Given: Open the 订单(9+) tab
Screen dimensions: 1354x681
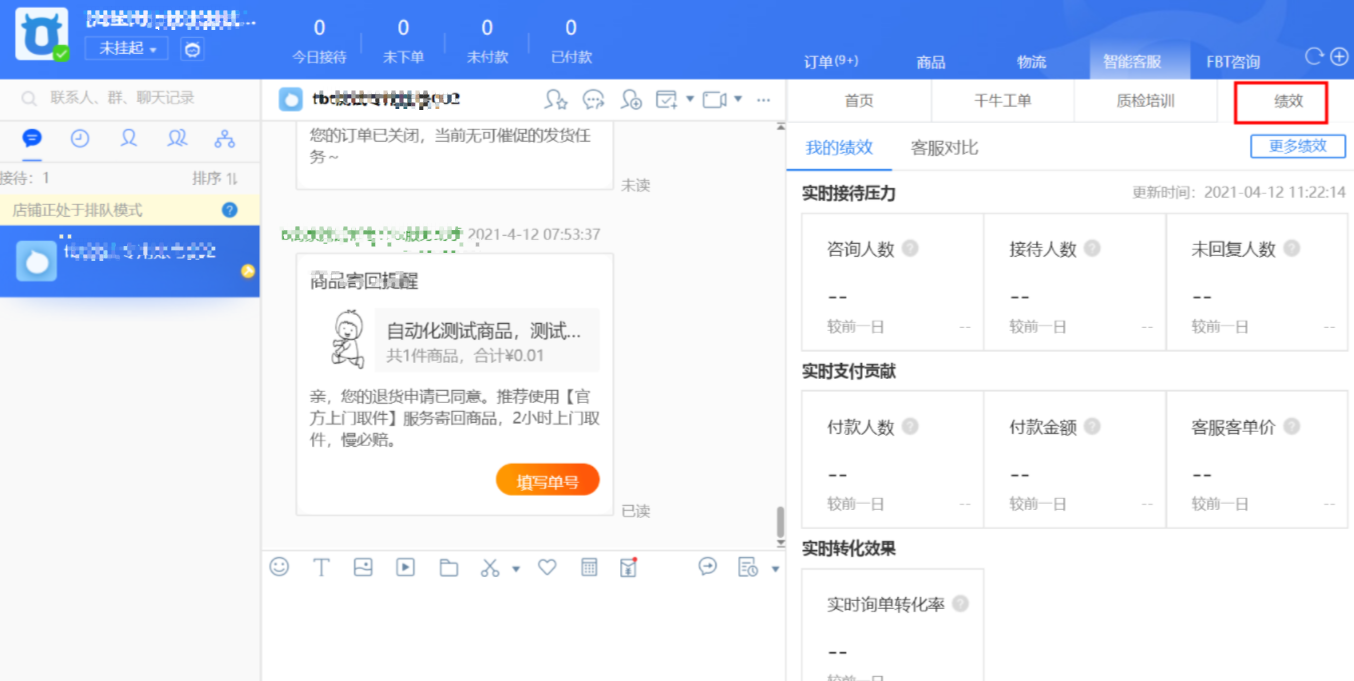Looking at the screenshot, I should 830,62.
